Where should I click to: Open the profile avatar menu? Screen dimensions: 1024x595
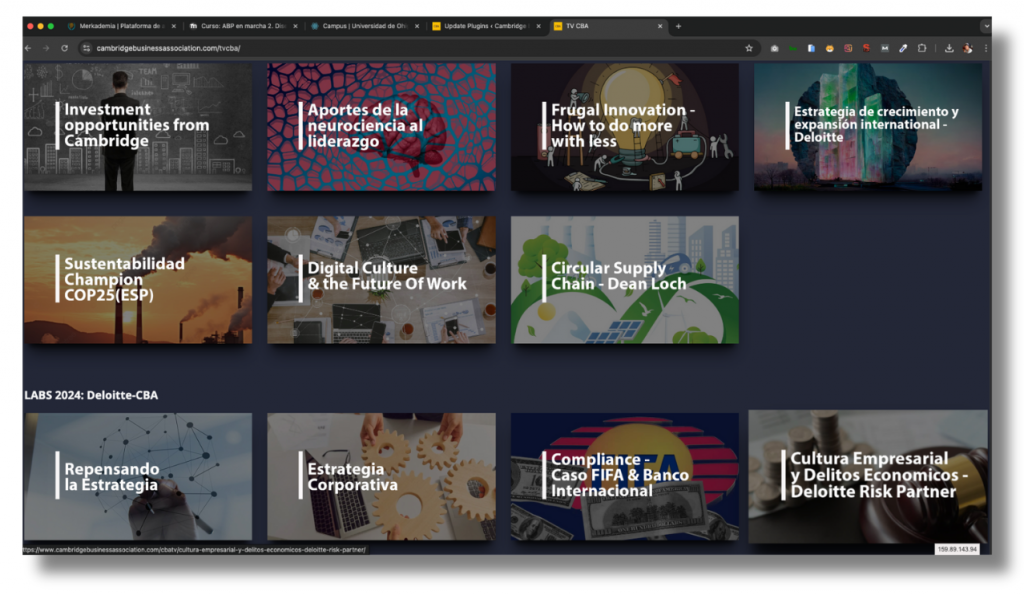968,48
